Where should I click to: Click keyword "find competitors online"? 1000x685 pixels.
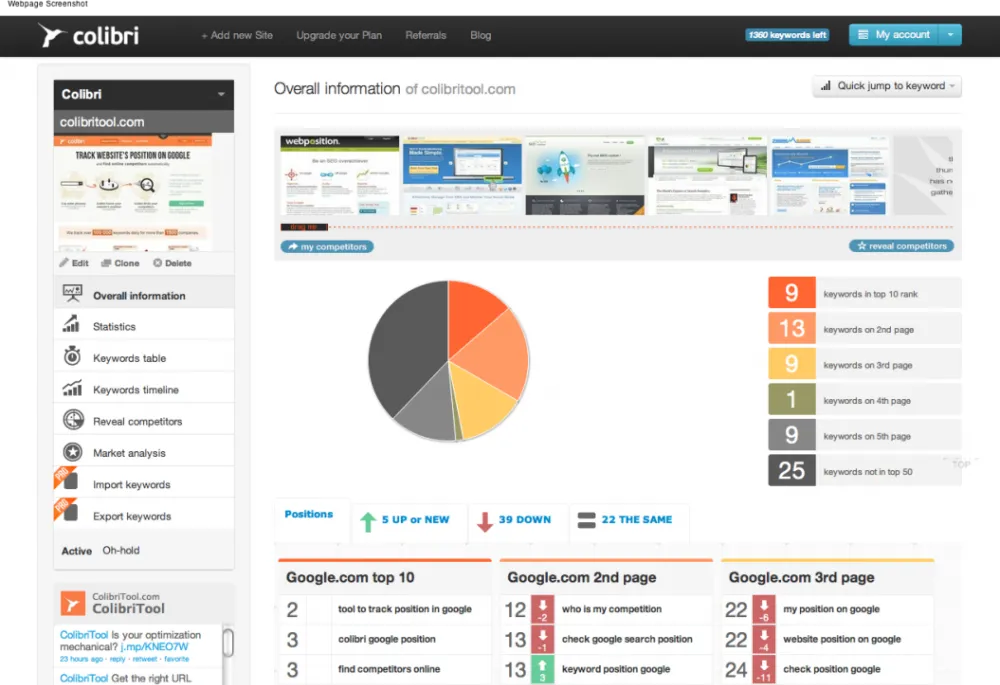[x=388, y=669]
